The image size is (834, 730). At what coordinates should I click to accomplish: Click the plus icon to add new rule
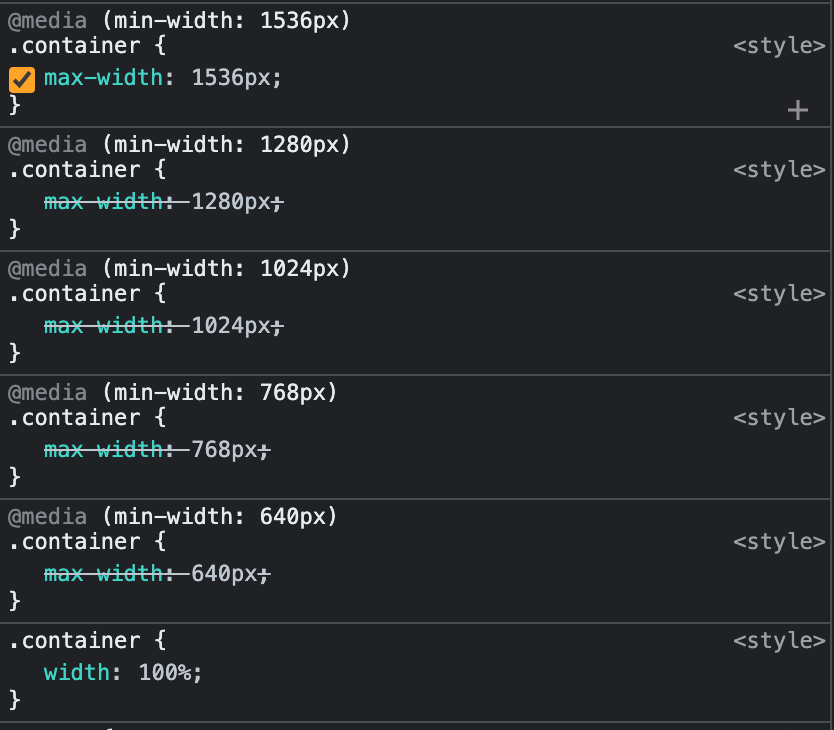[x=797, y=110]
